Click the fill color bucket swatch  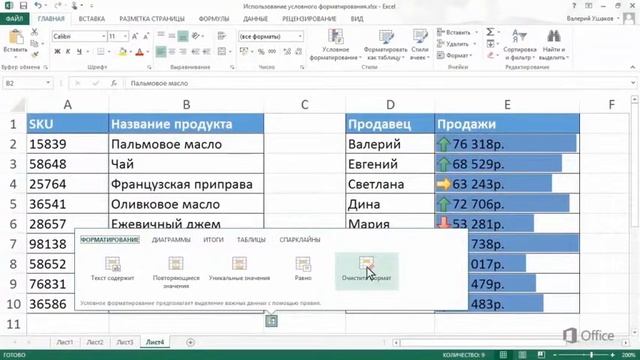pos(122,52)
